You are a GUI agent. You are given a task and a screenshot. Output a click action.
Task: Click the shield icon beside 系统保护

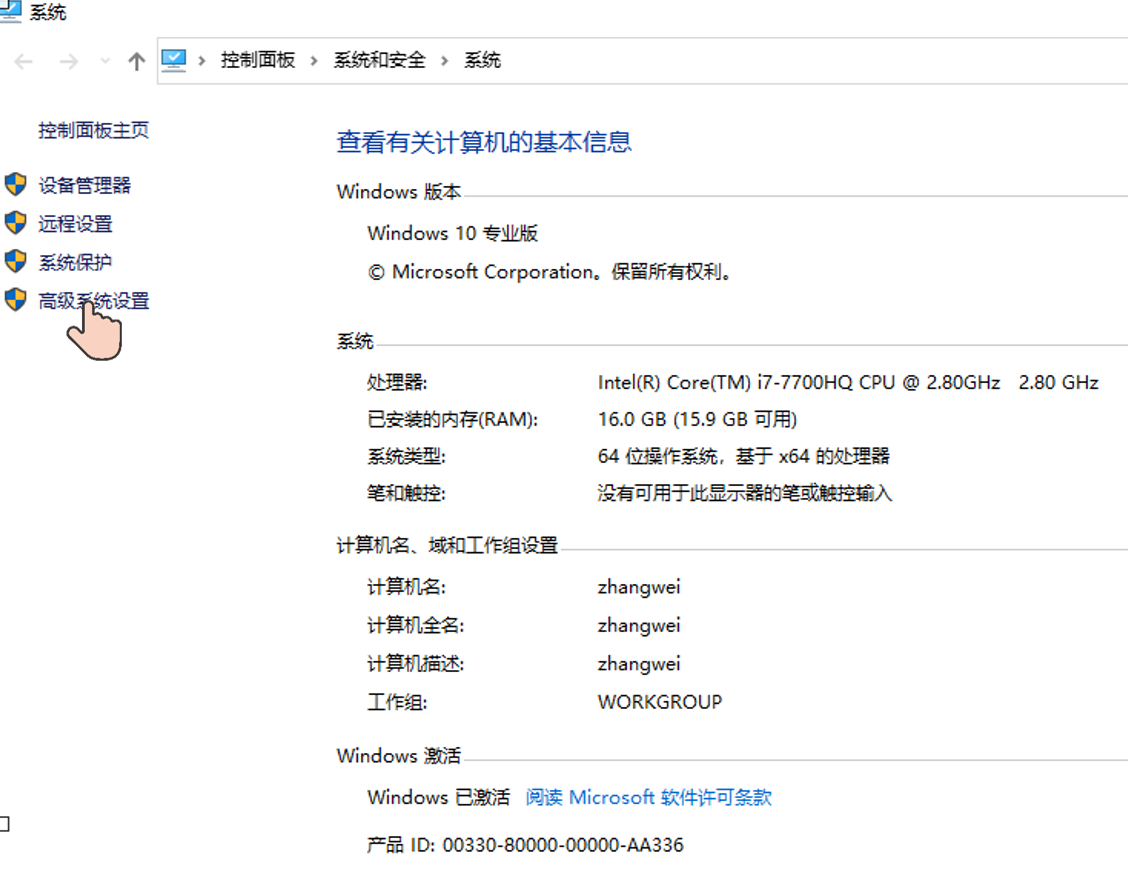pyautogui.click(x=16, y=262)
